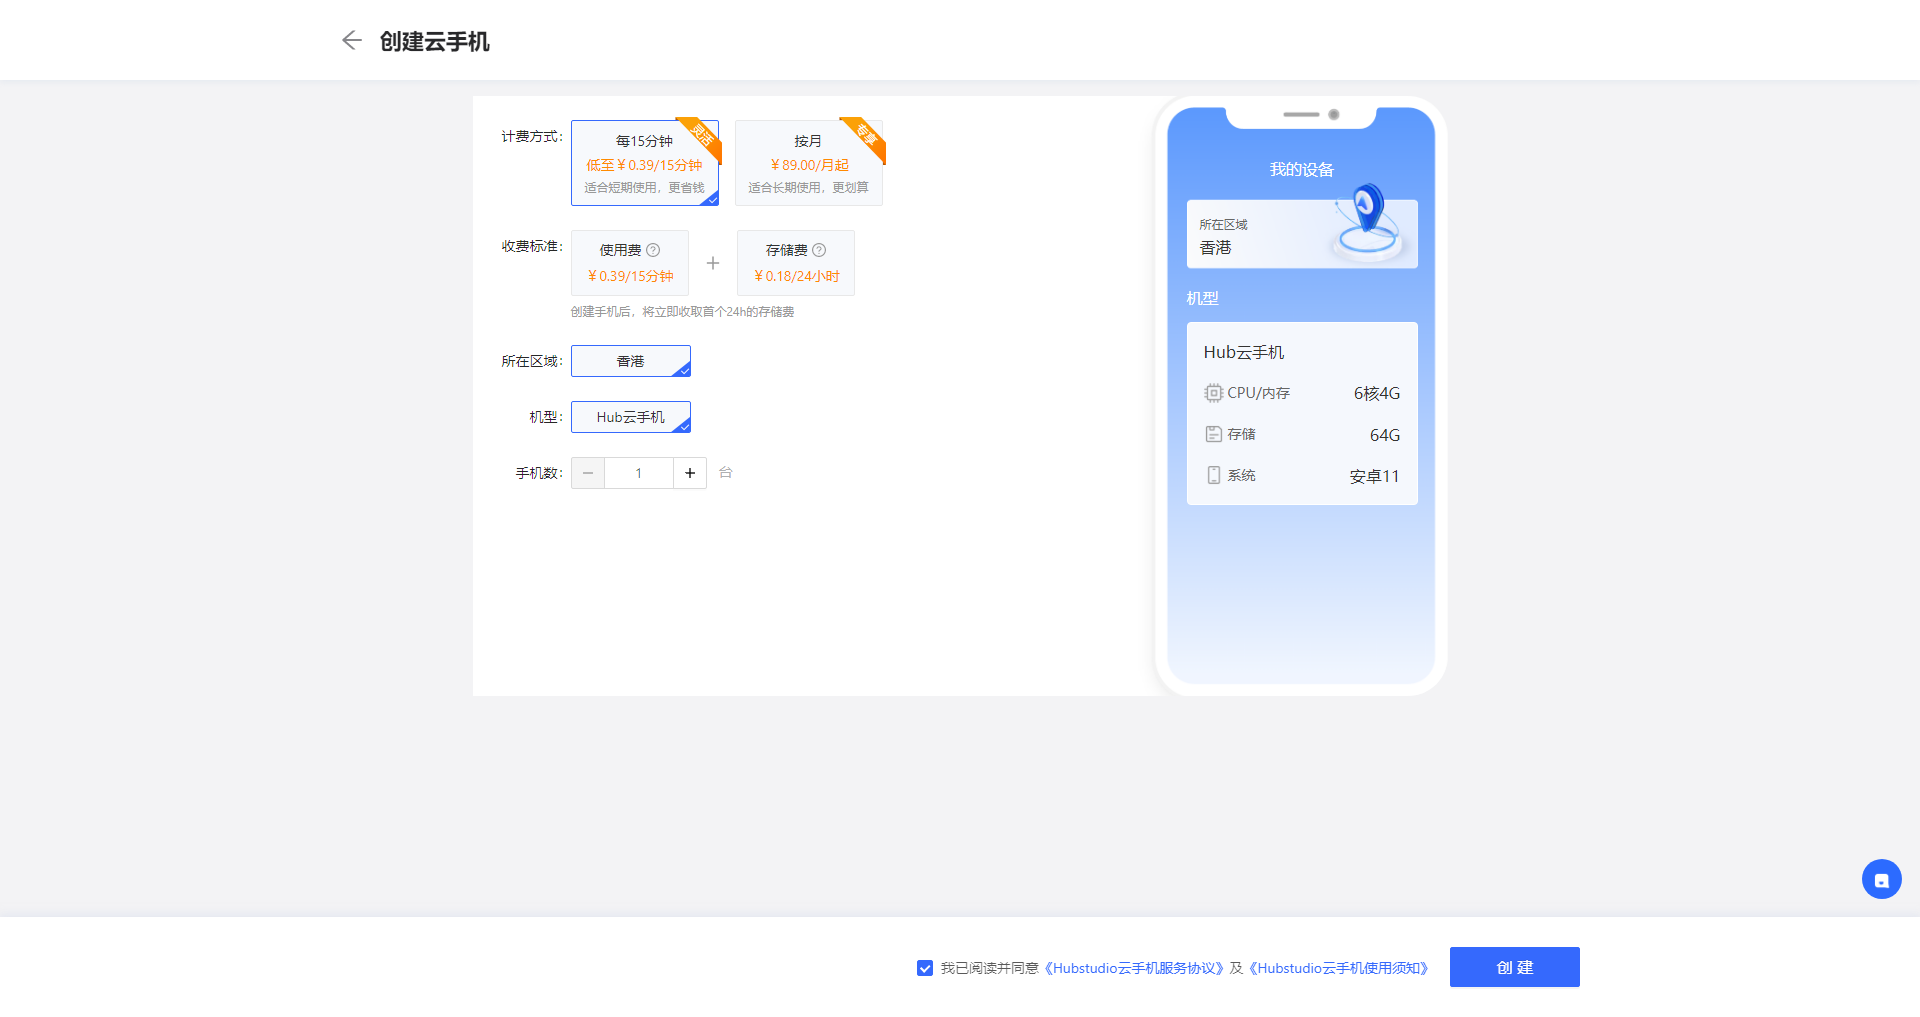Open the 机型 model dropdown
The image size is (1920, 1017).
click(x=630, y=417)
